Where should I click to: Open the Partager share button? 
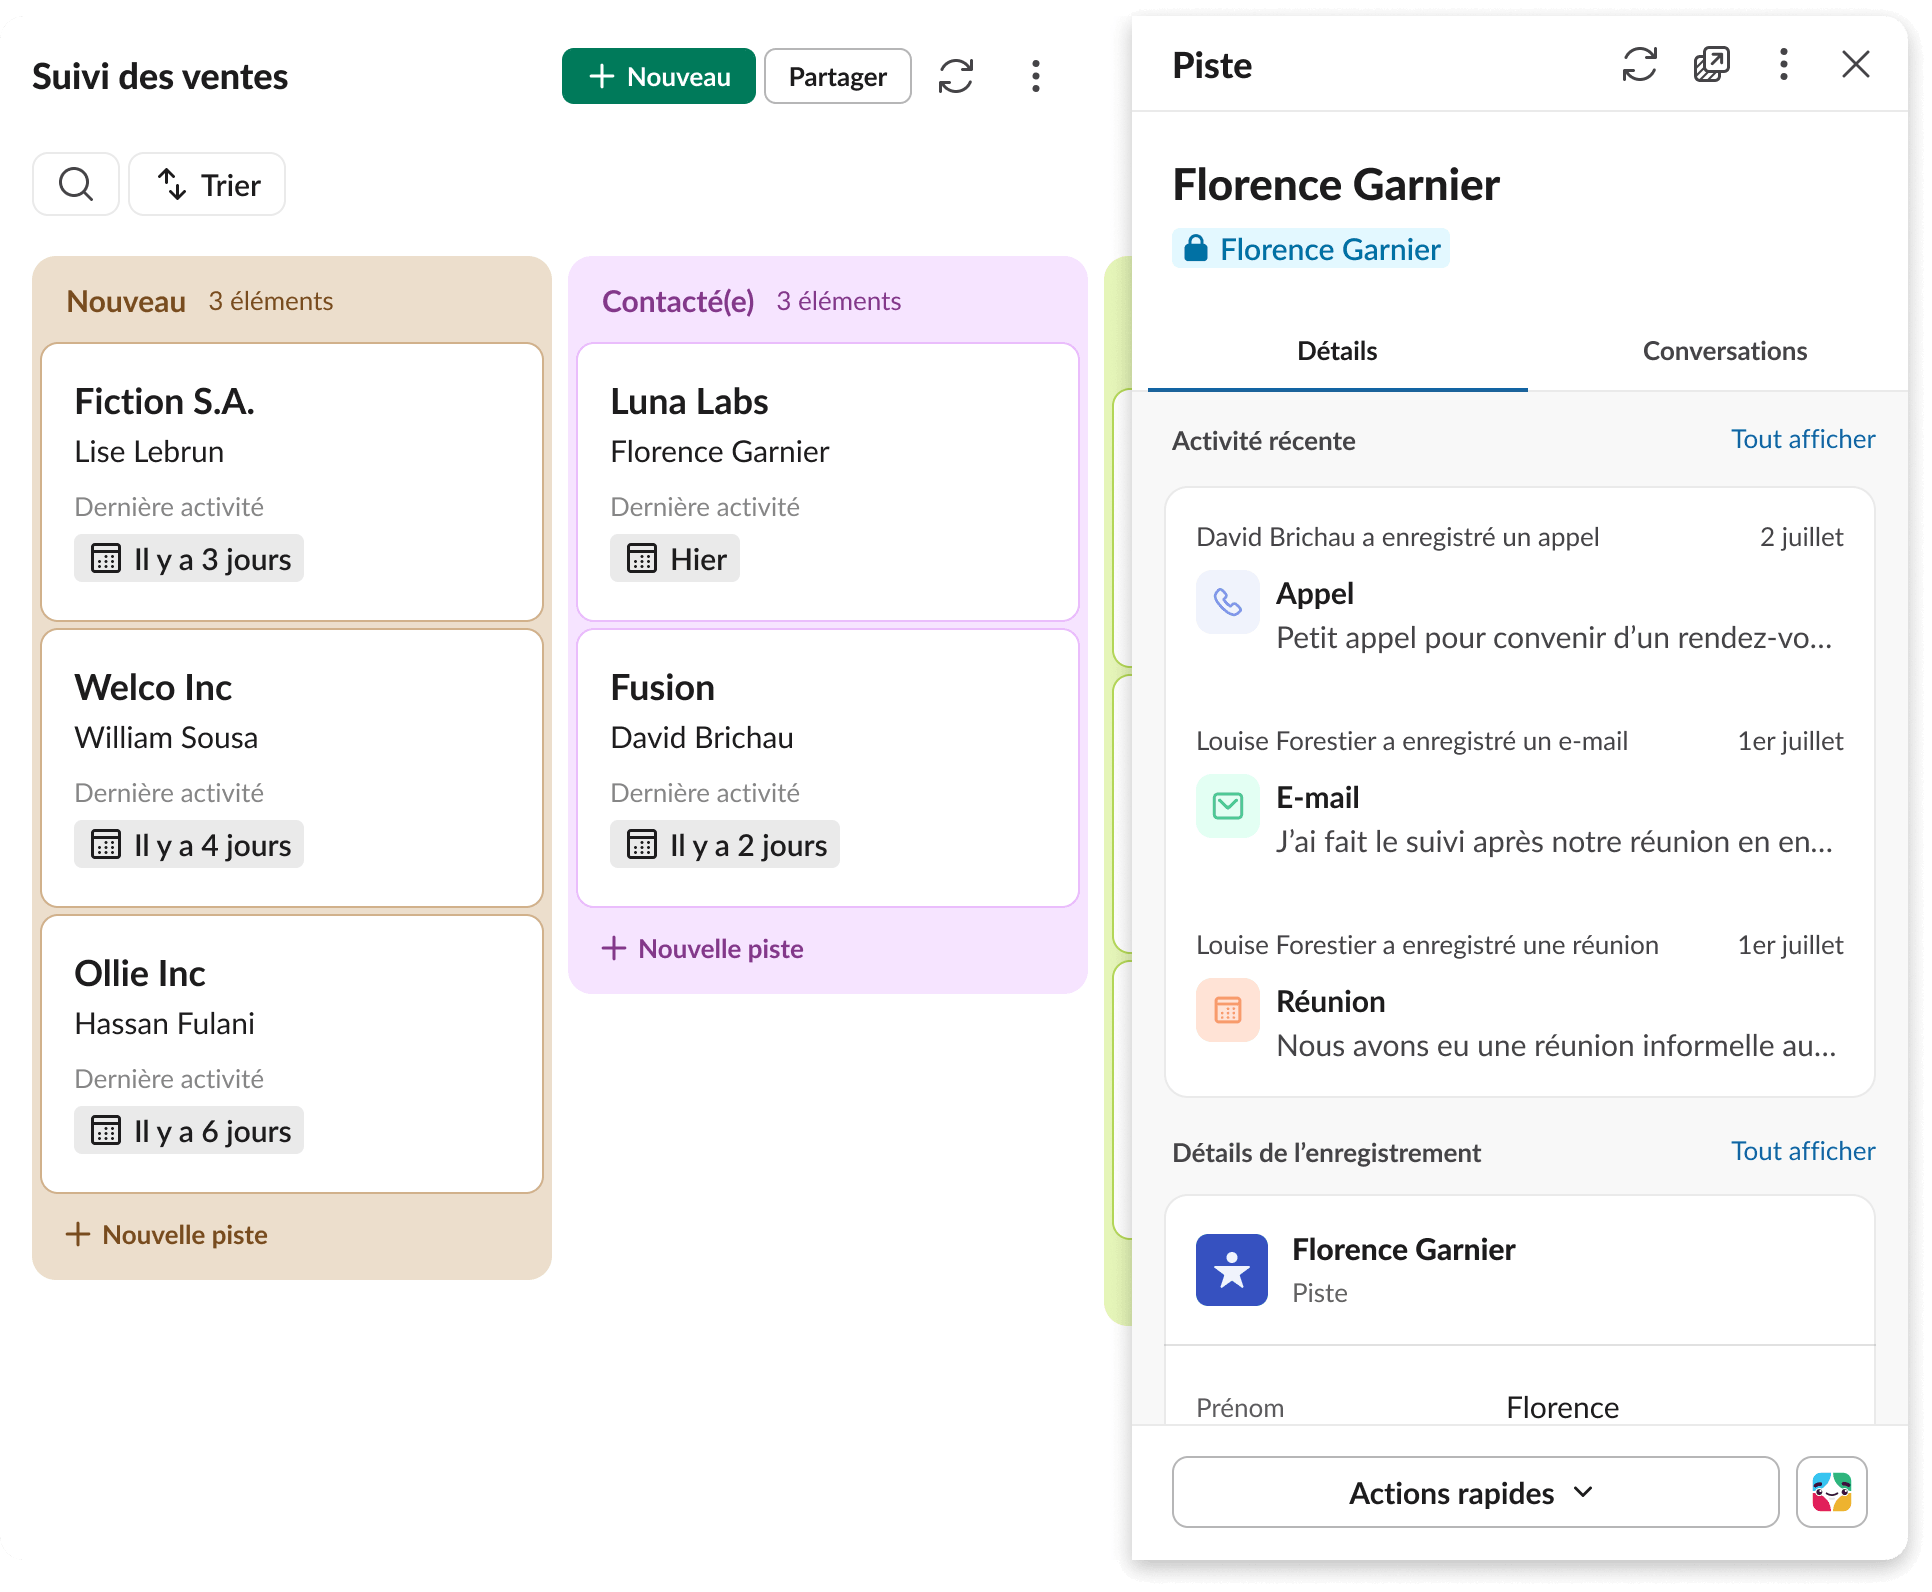tap(837, 76)
